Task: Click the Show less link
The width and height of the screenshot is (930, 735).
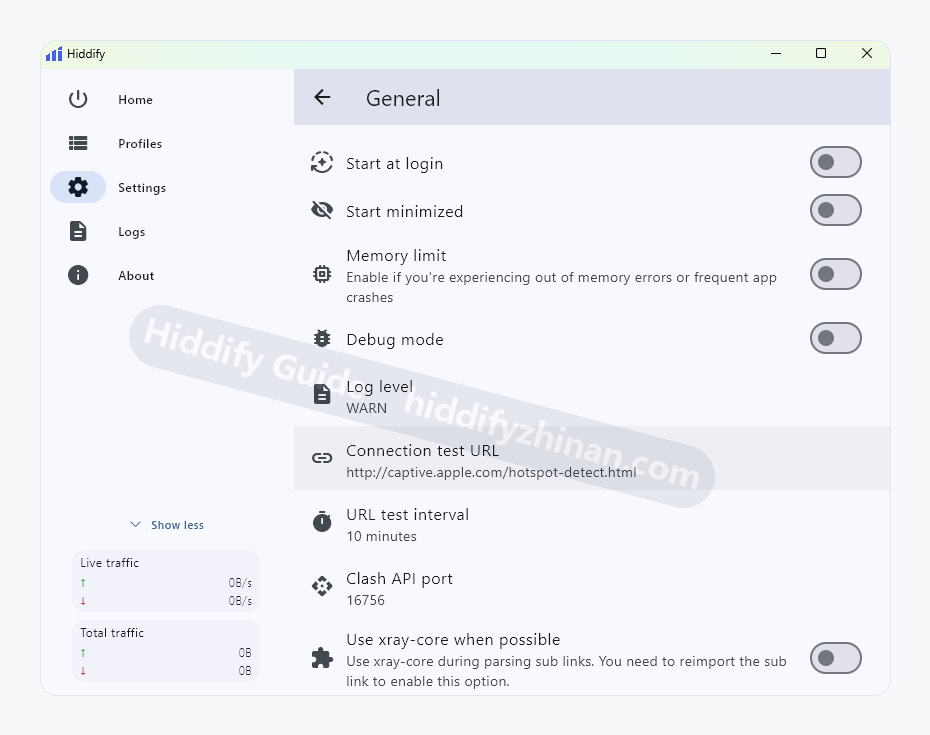Action: tap(177, 525)
